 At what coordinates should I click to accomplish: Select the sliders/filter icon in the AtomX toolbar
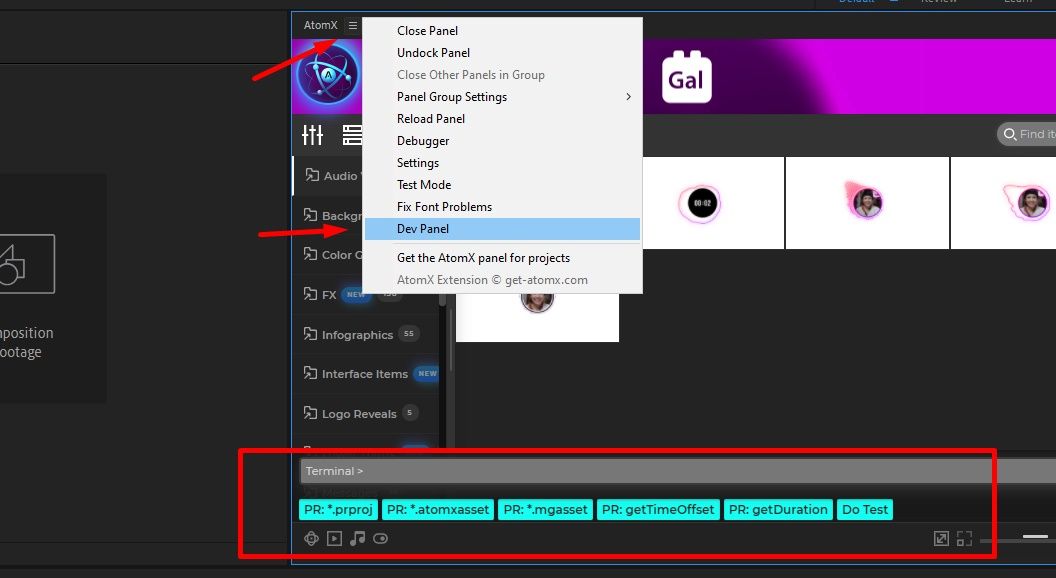(x=313, y=134)
